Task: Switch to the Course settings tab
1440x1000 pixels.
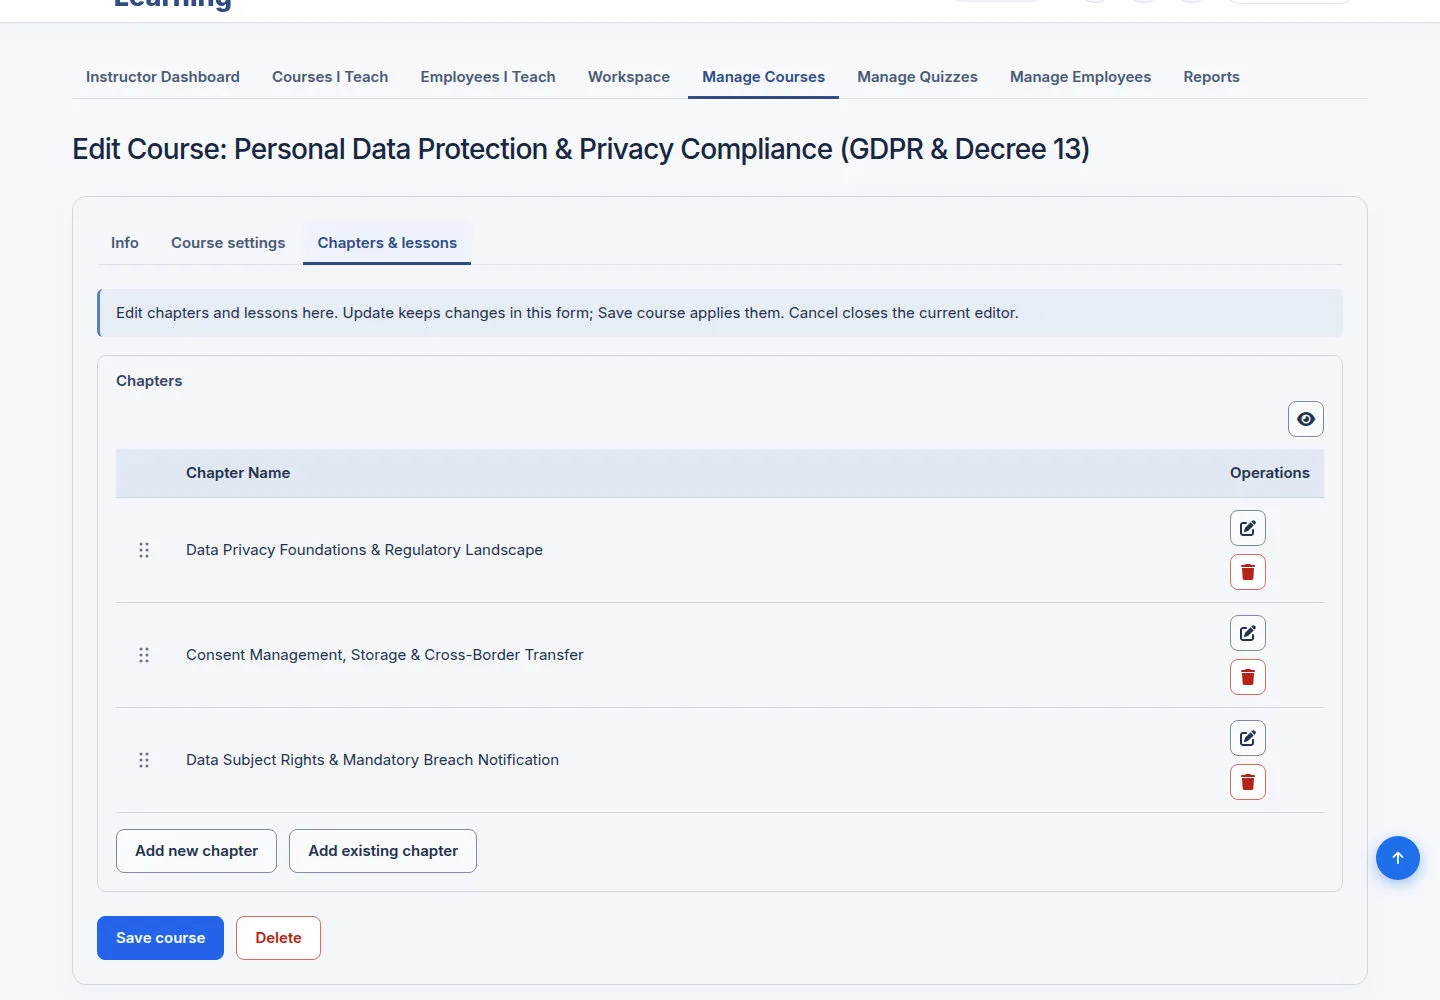Action: (x=228, y=243)
